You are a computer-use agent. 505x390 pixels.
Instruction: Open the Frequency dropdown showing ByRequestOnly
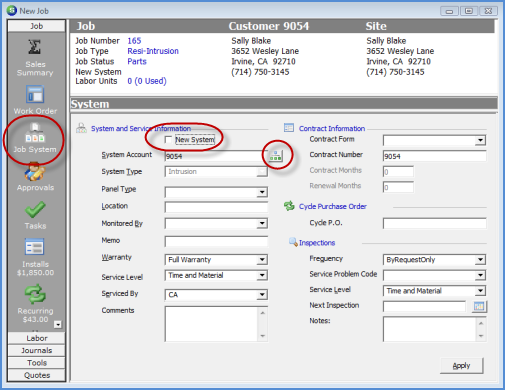pos(480,260)
